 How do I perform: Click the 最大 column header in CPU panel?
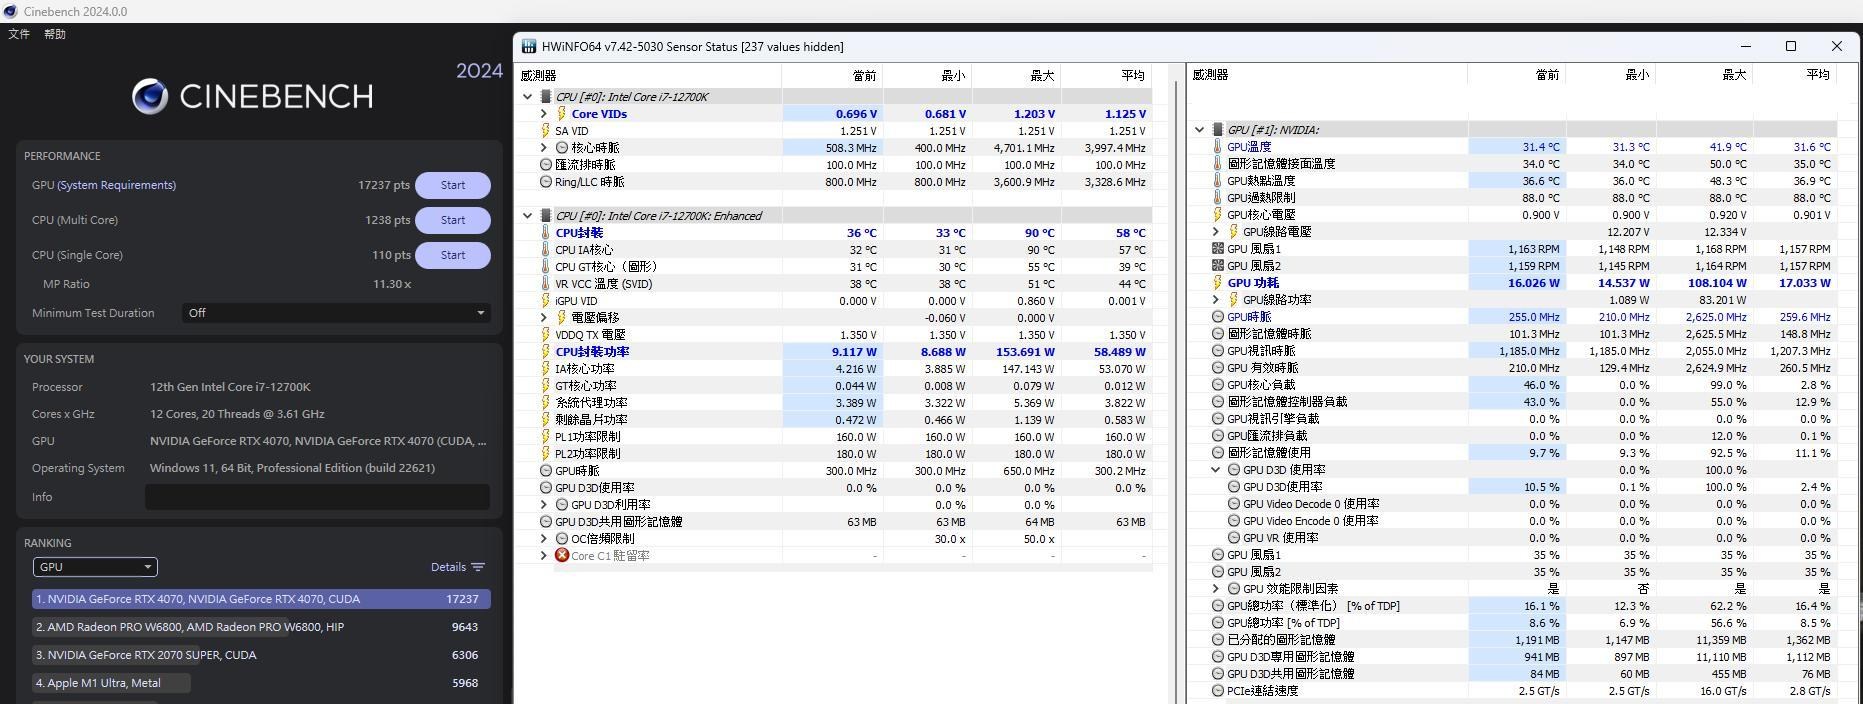[1015, 75]
